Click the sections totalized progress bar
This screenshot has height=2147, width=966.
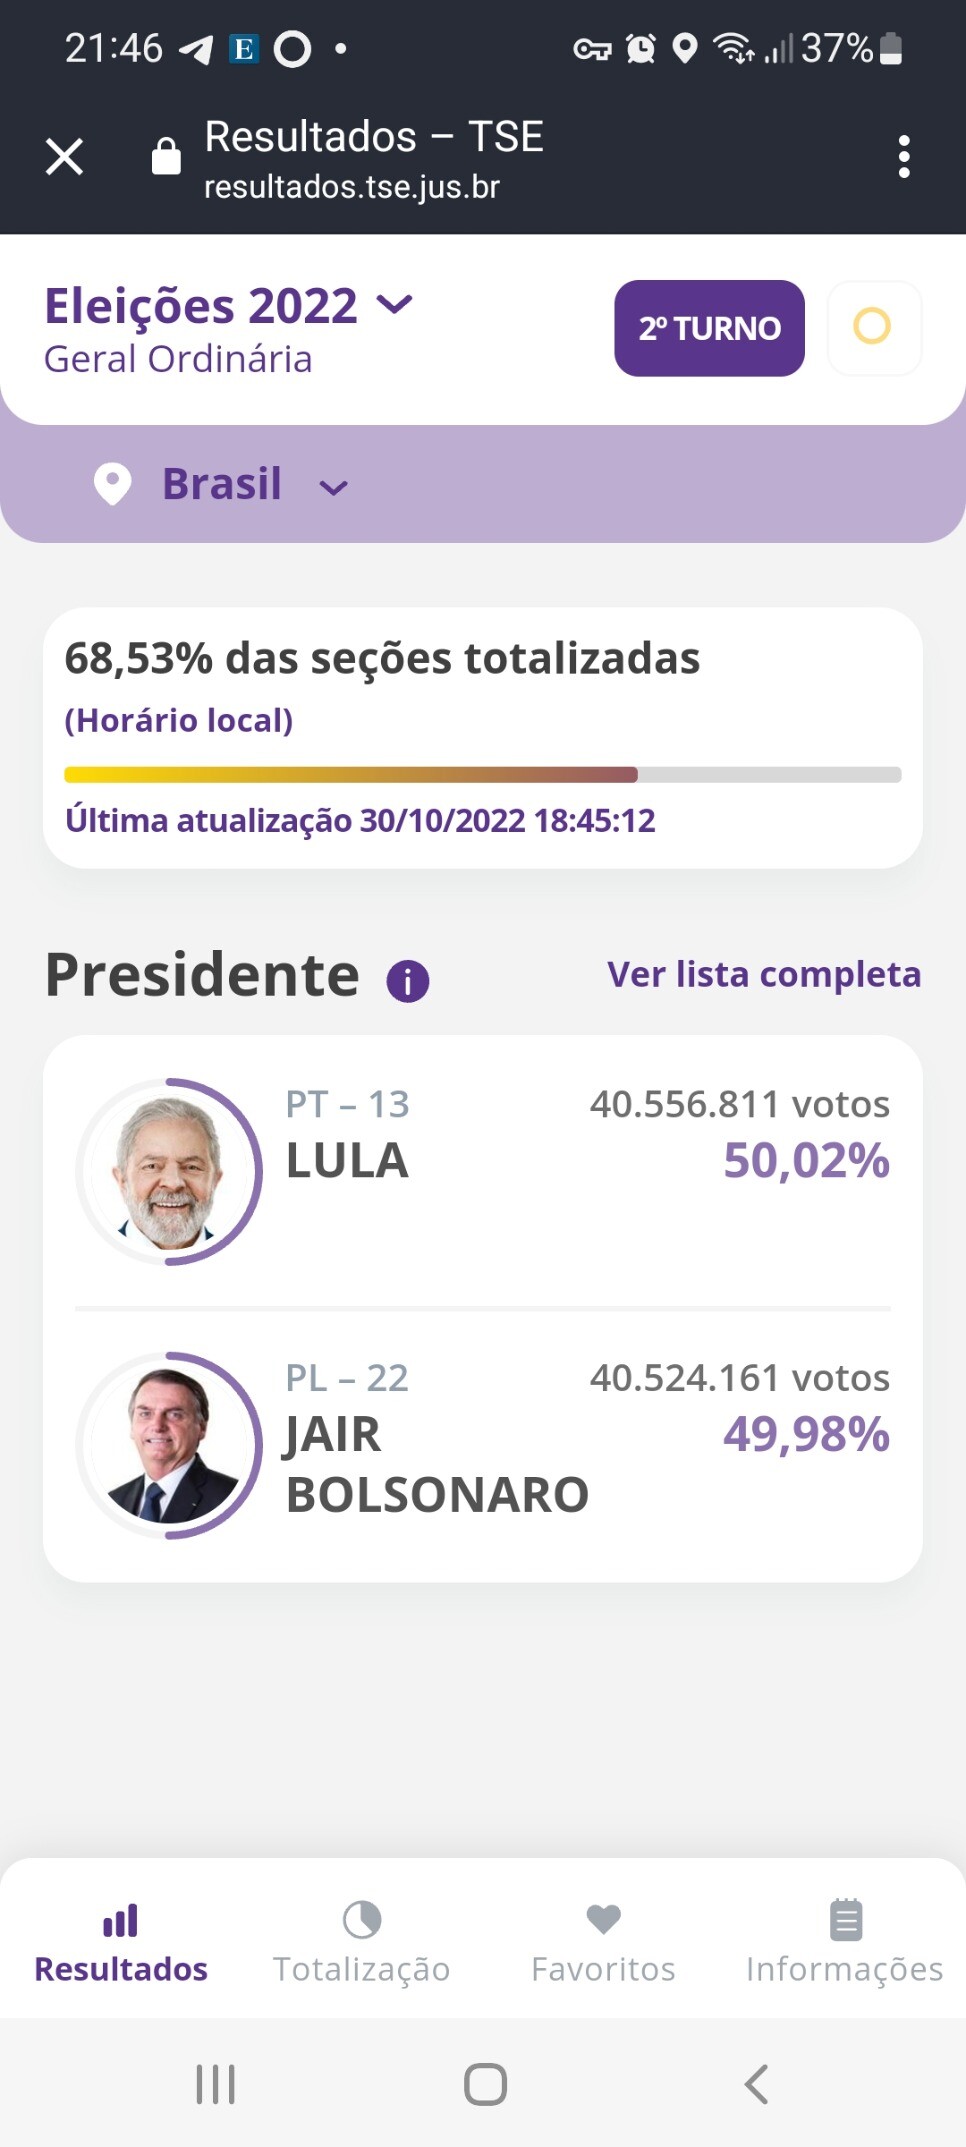coord(482,775)
